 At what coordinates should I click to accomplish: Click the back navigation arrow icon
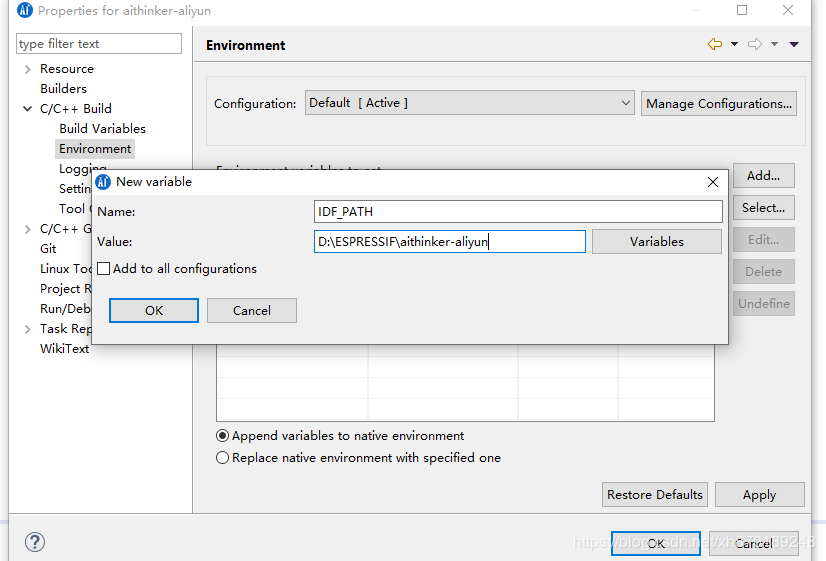click(715, 44)
